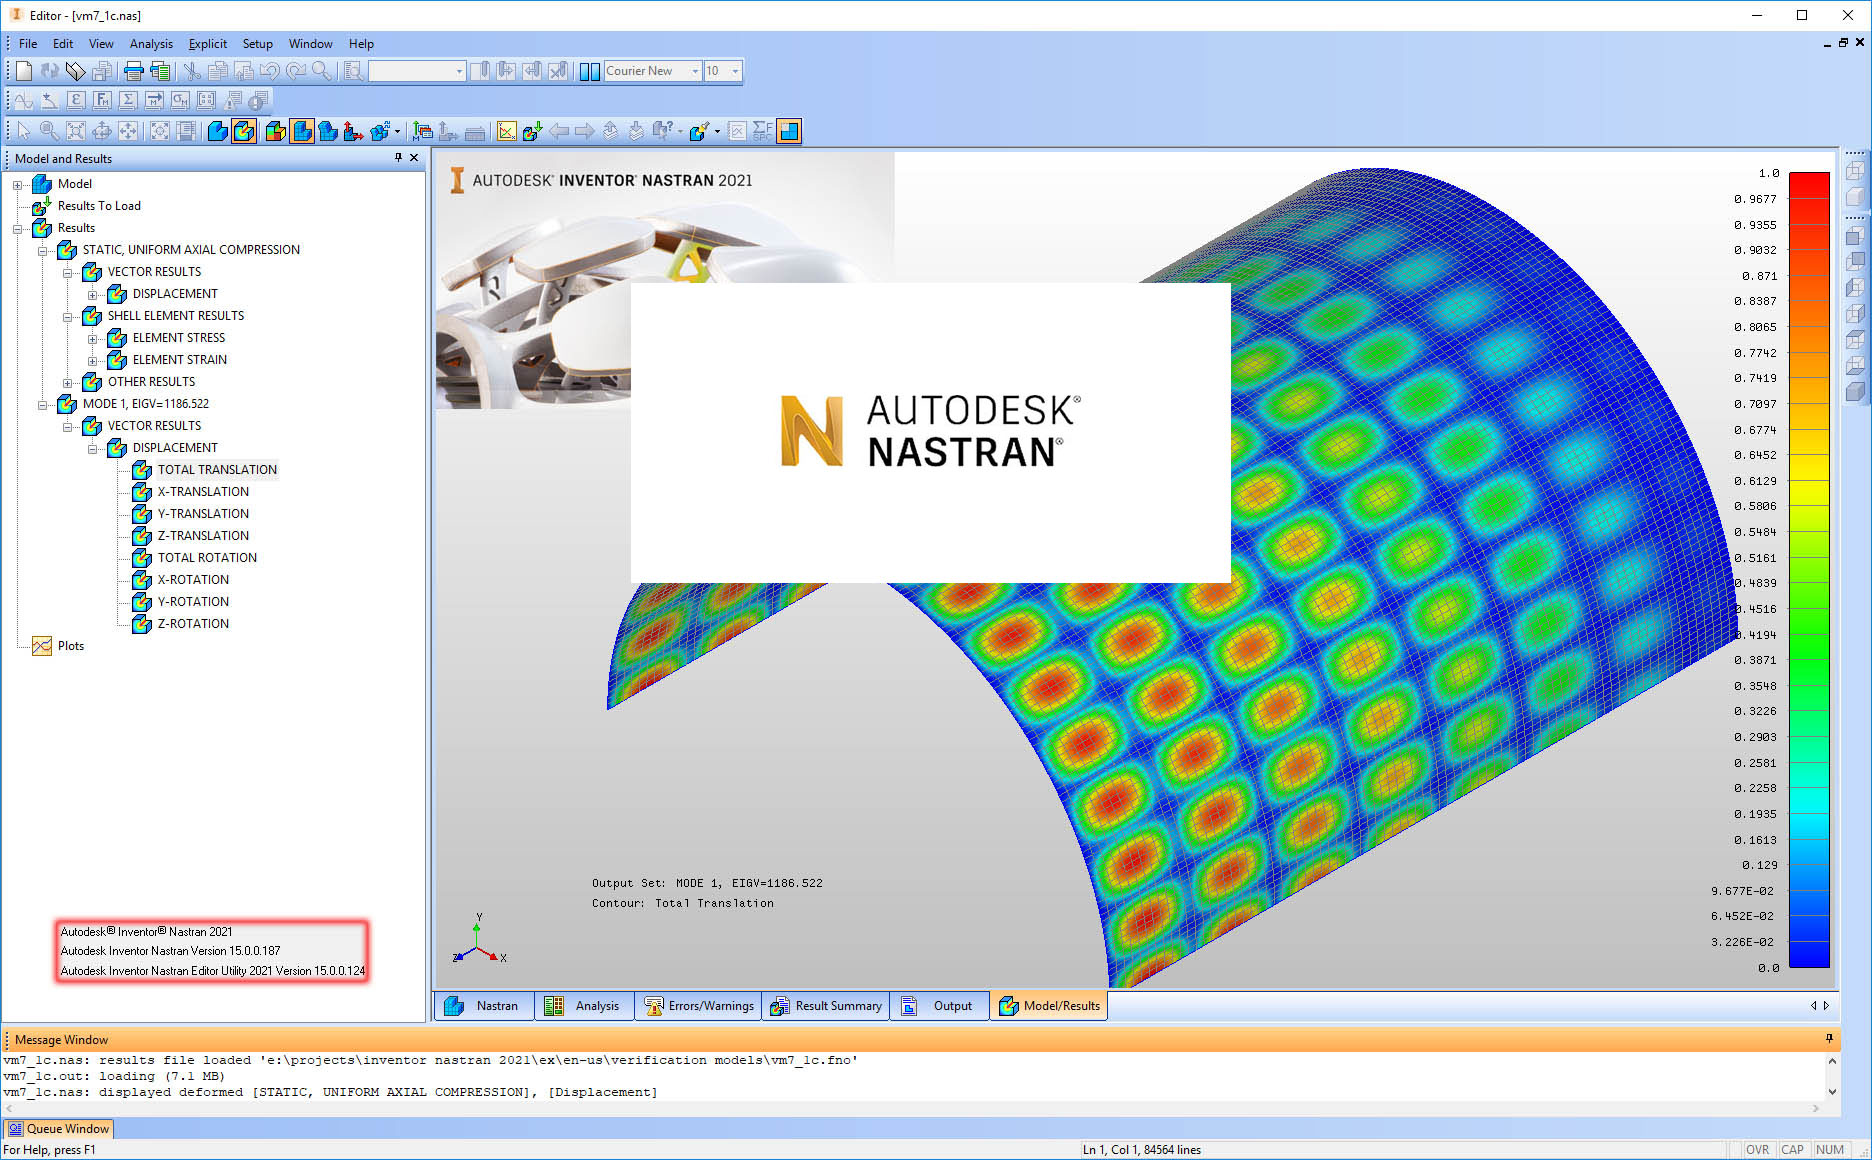Toggle the highlighted blue mesh cube button
The width and height of the screenshot is (1872, 1160).
click(301, 131)
